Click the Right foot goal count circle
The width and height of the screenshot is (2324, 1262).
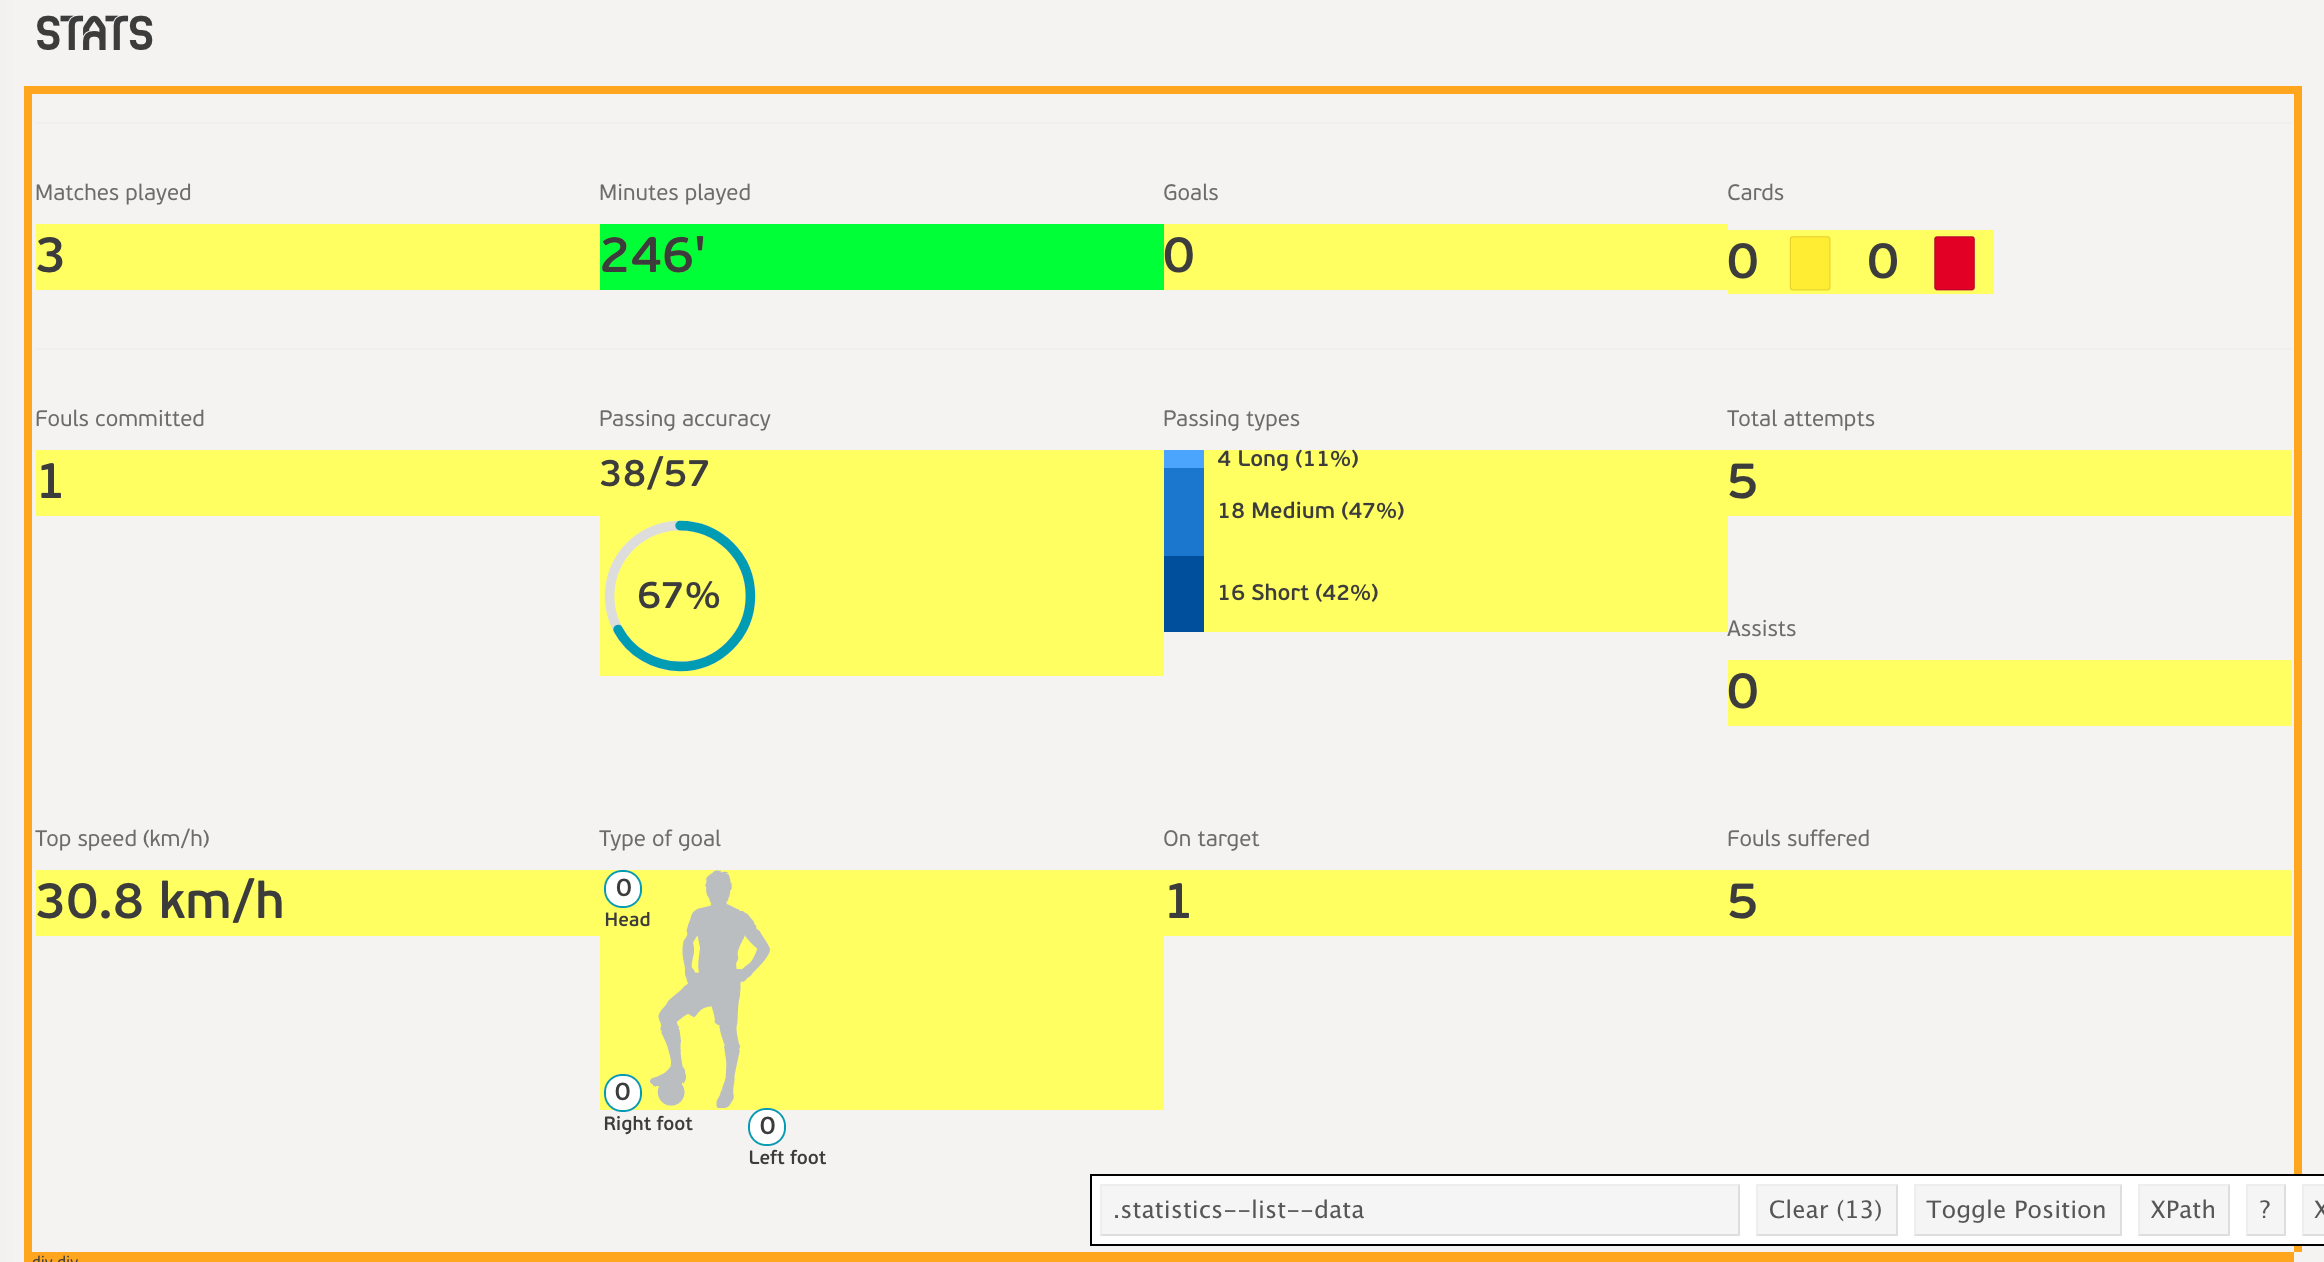coord(622,1092)
